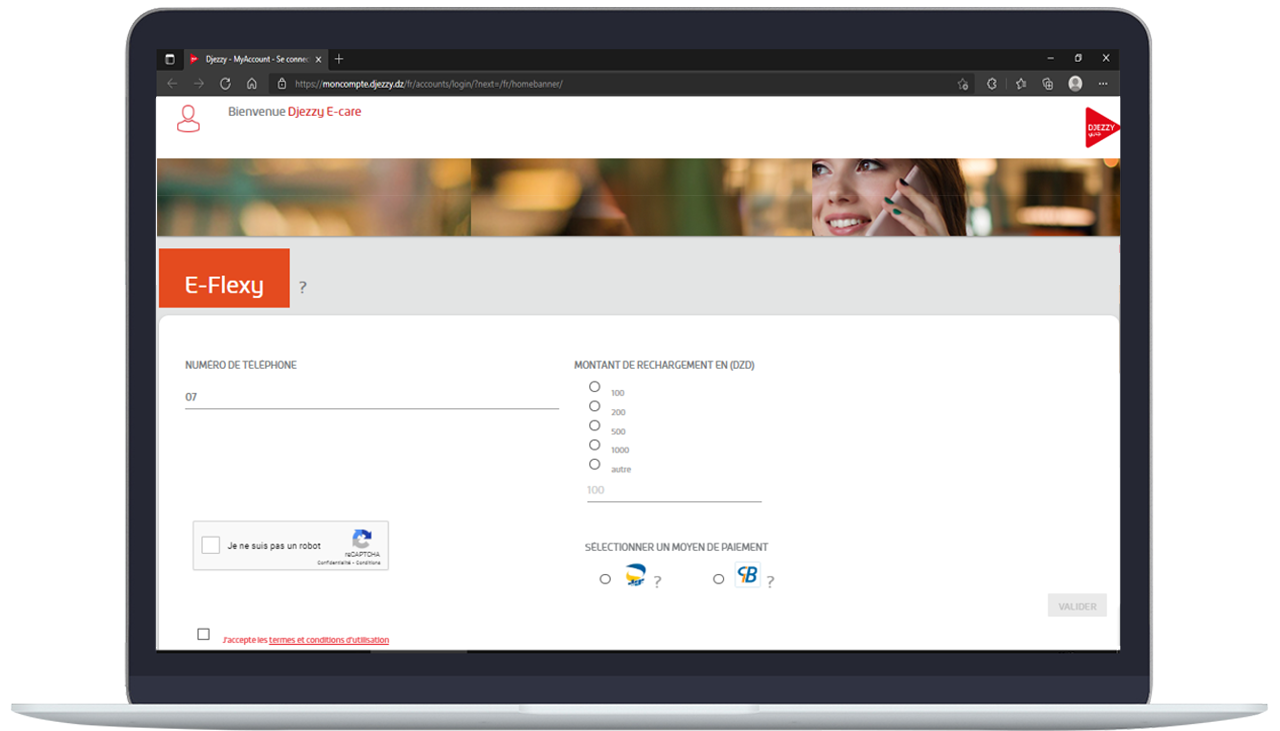Viewport: 1280px width, 731px height.
Task: Choose the 'autre' custom amount option
Action: [x=595, y=464]
